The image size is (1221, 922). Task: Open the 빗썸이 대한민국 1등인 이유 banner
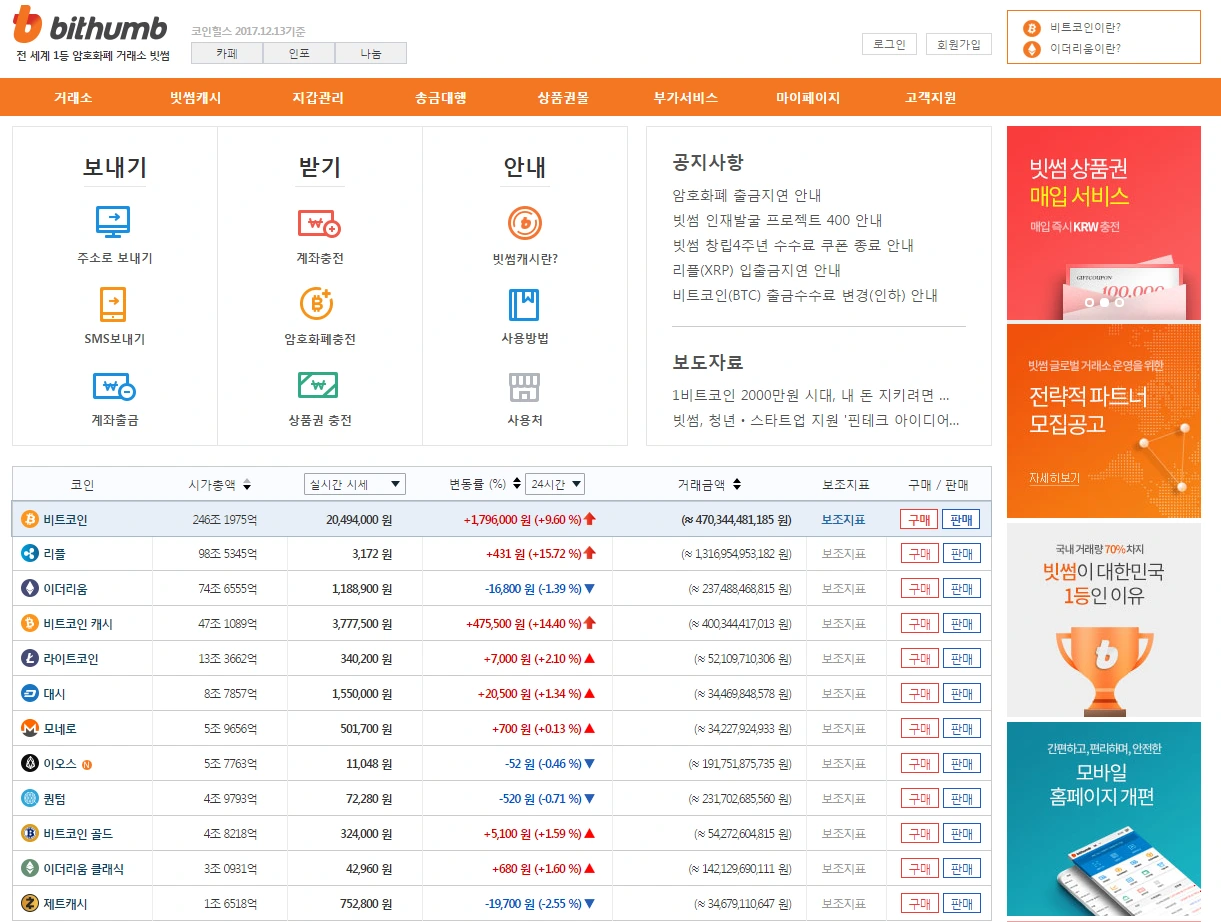click(x=1104, y=620)
